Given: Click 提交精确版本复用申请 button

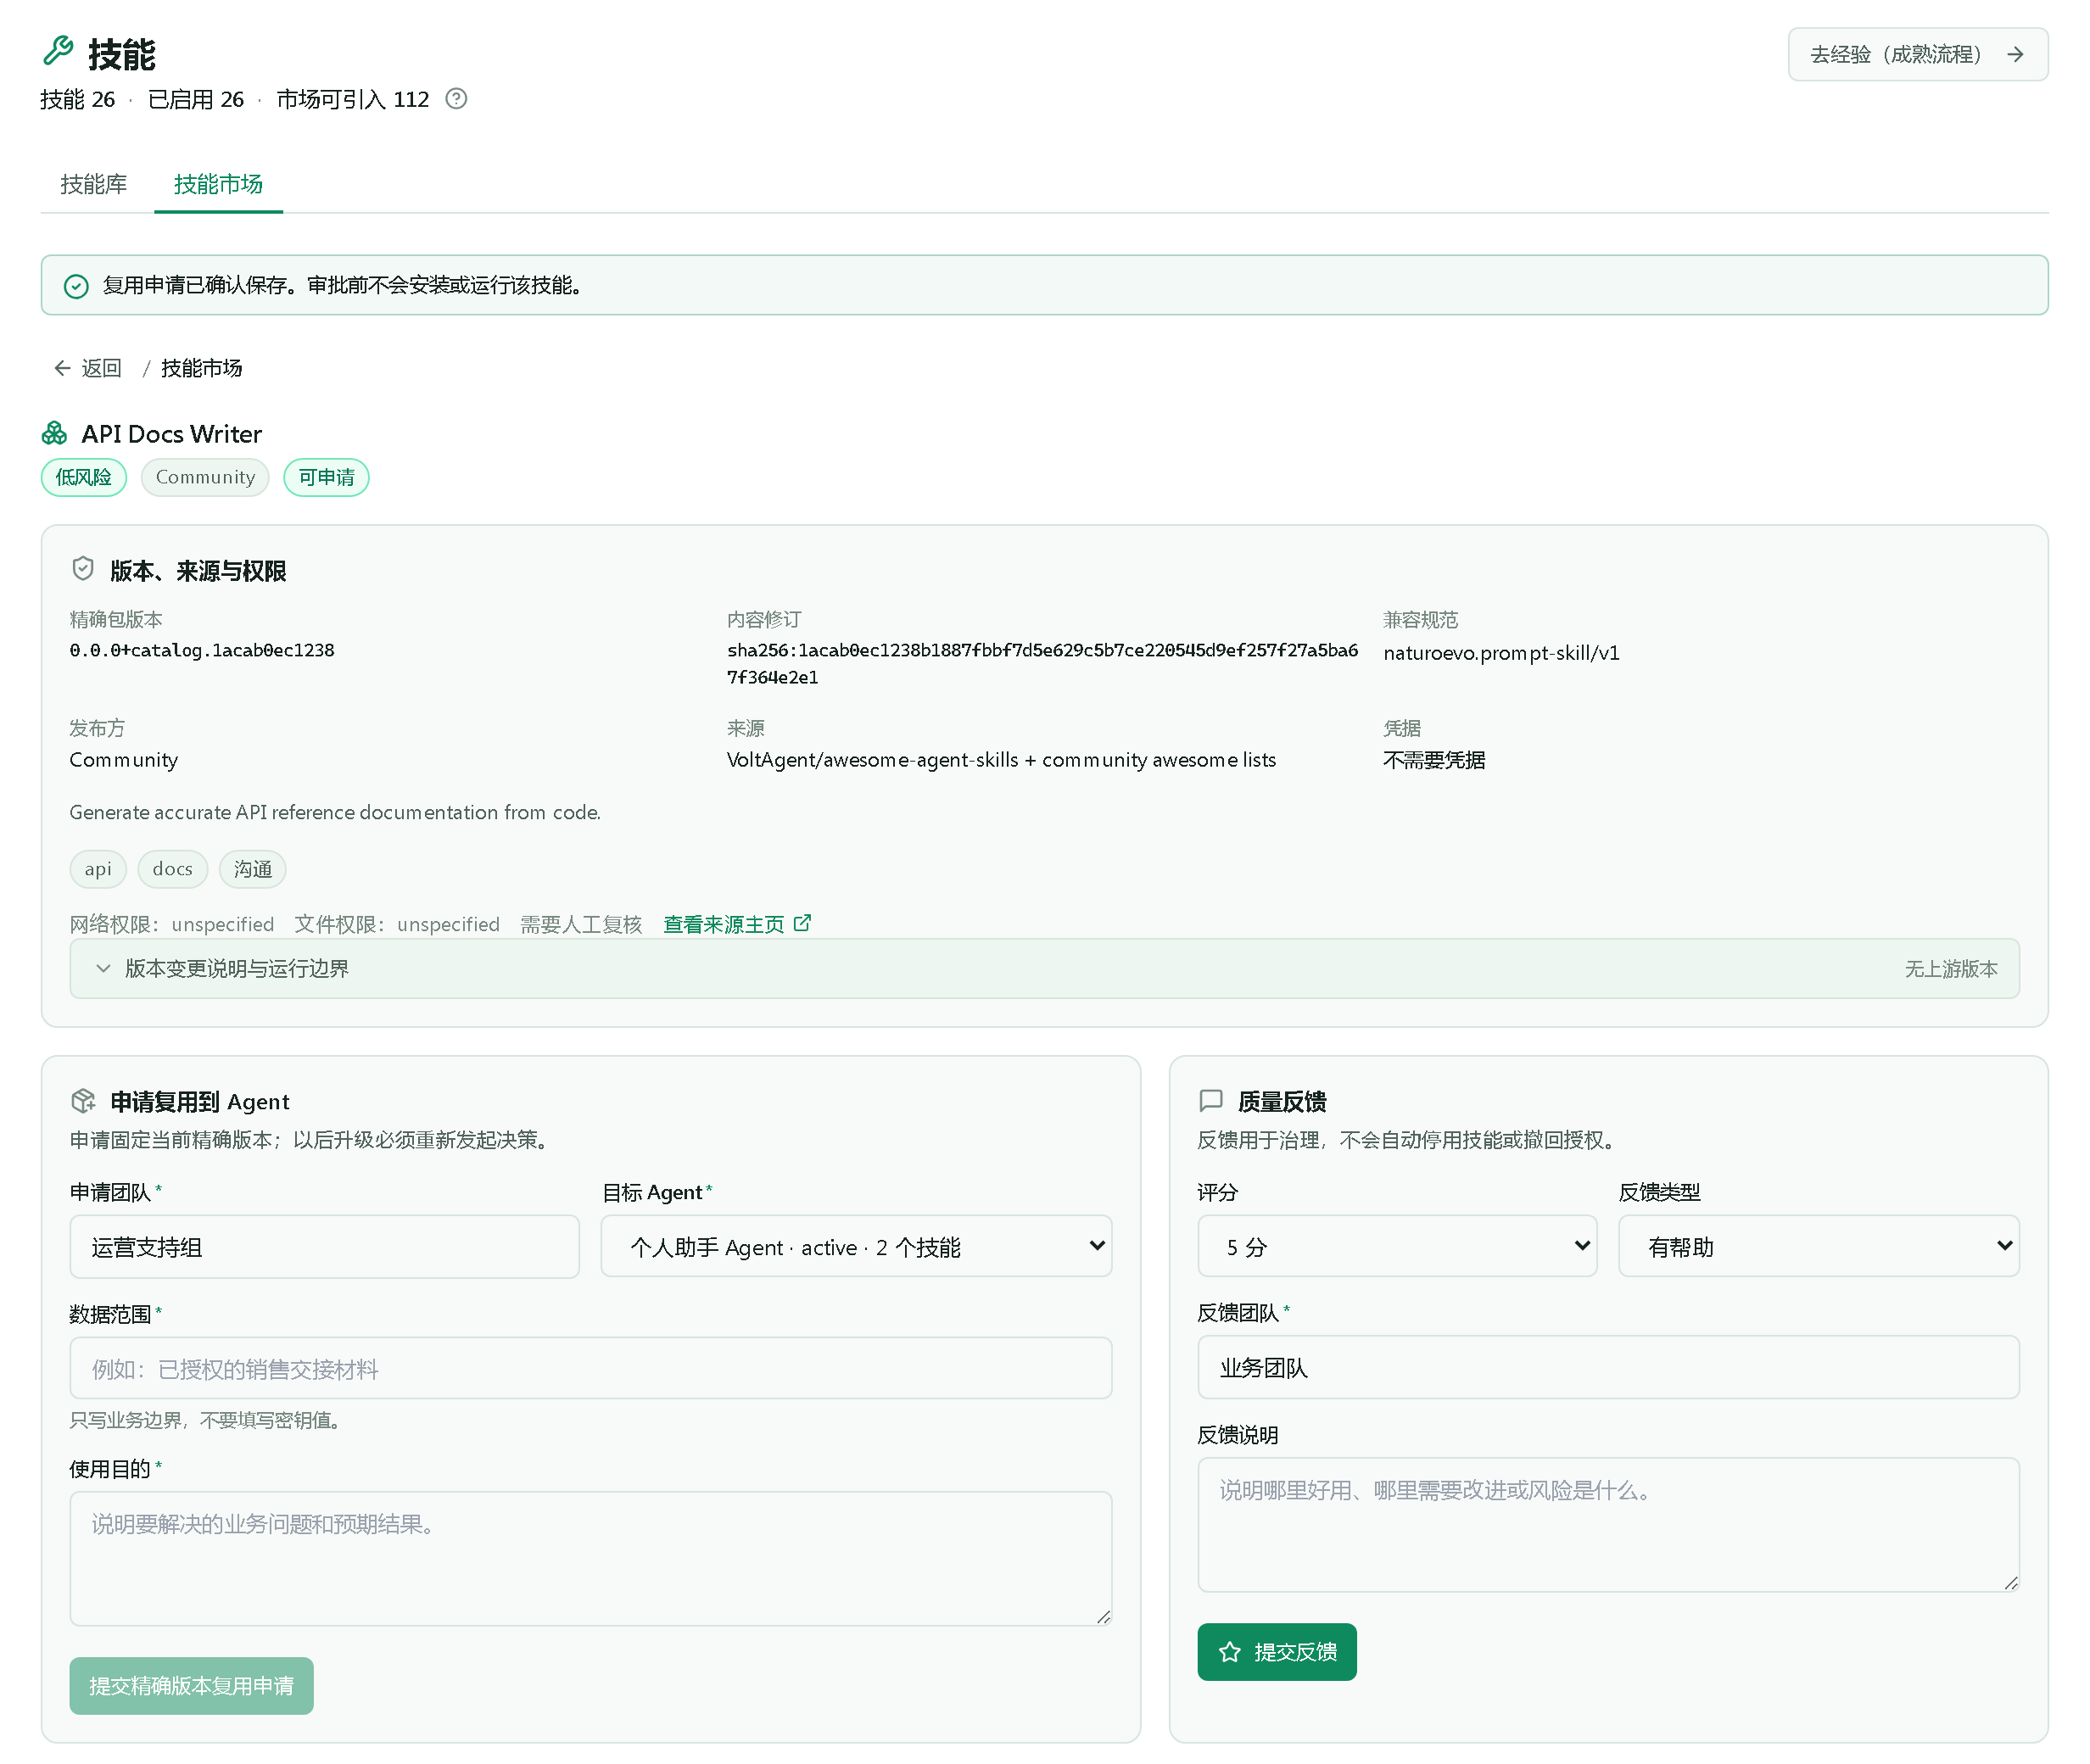Looking at the screenshot, I should click(191, 1686).
